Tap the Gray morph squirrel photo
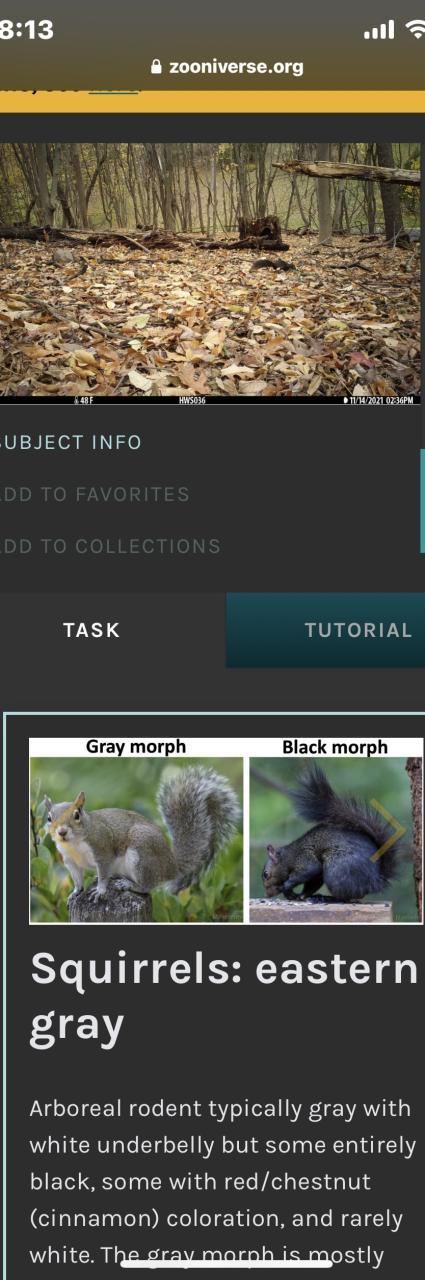 point(137,839)
